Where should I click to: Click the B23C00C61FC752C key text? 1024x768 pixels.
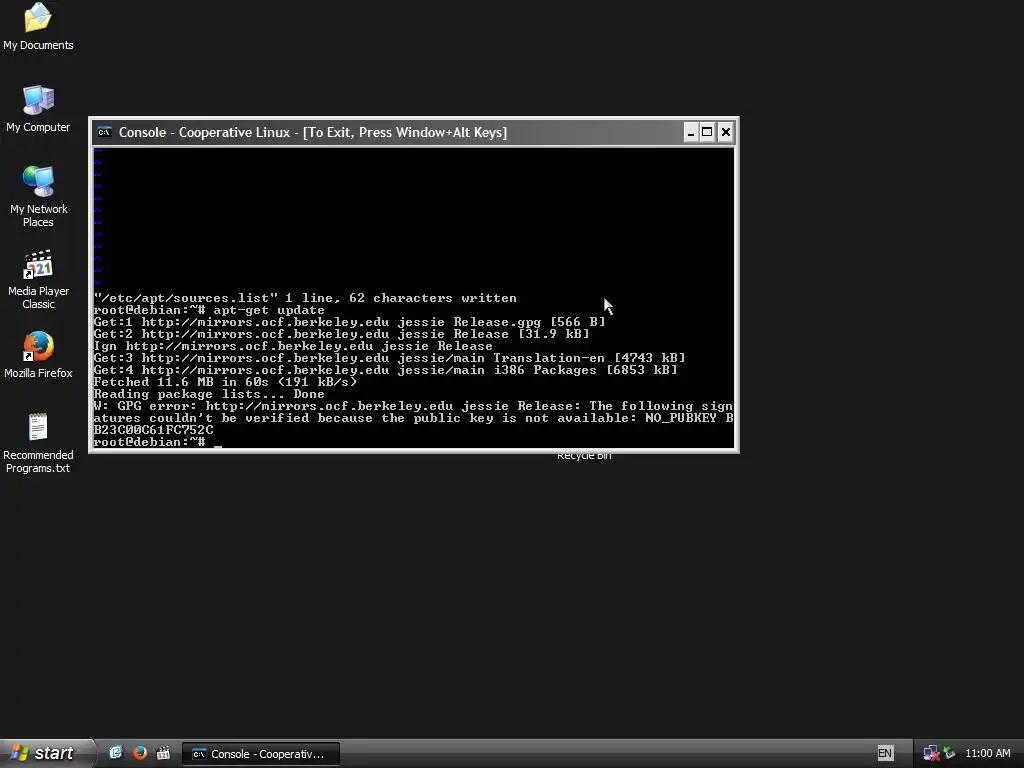click(x=153, y=430)
